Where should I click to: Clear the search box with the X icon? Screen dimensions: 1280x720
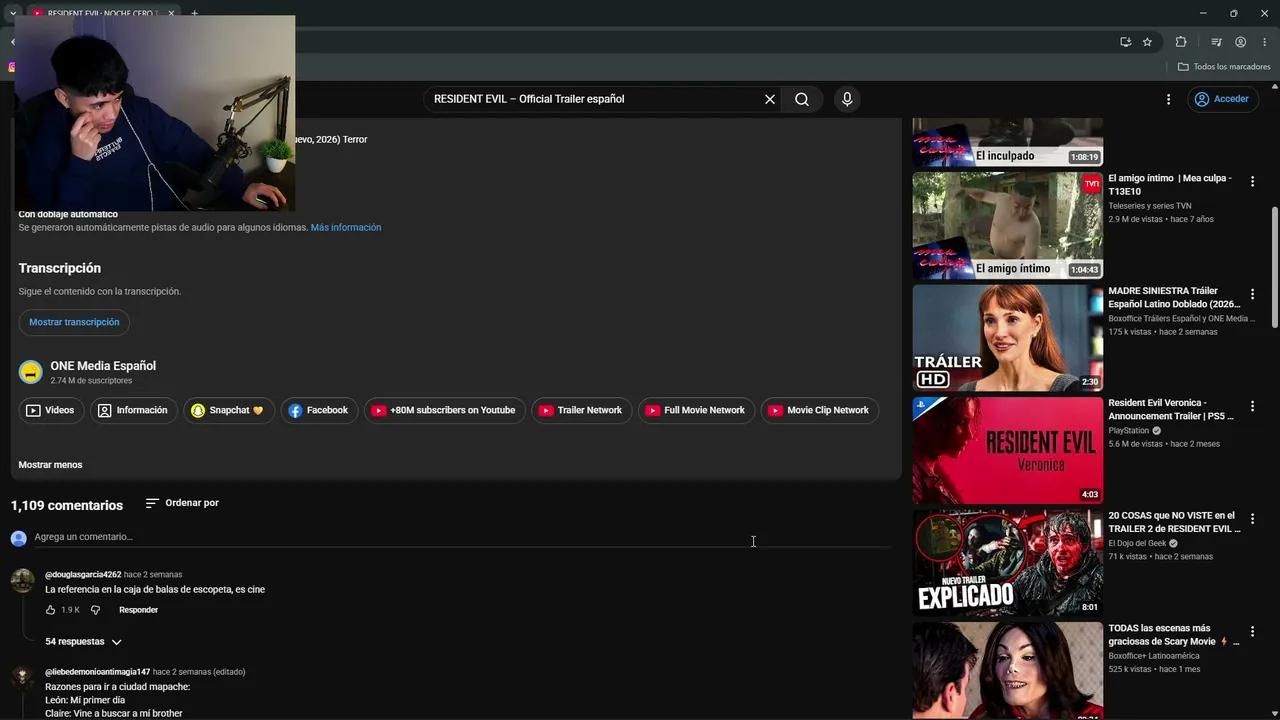tap(770, 99)
